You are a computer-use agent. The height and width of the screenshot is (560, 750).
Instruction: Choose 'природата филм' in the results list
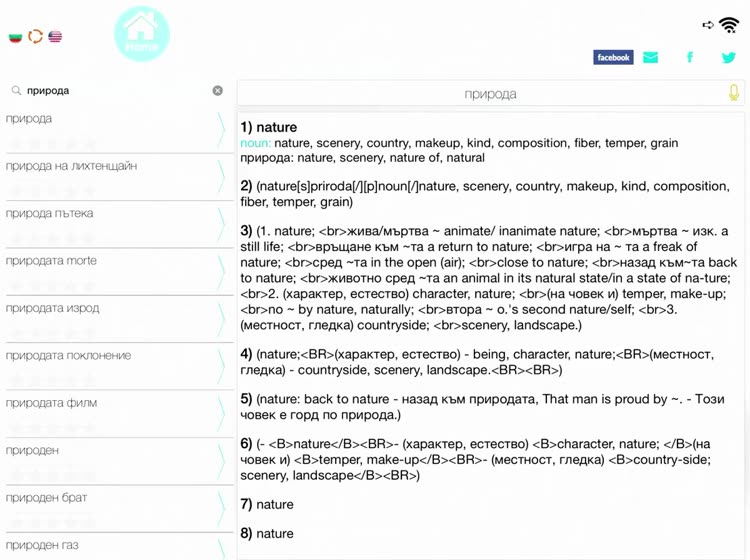pyautogui.click(x=100, y=403)
